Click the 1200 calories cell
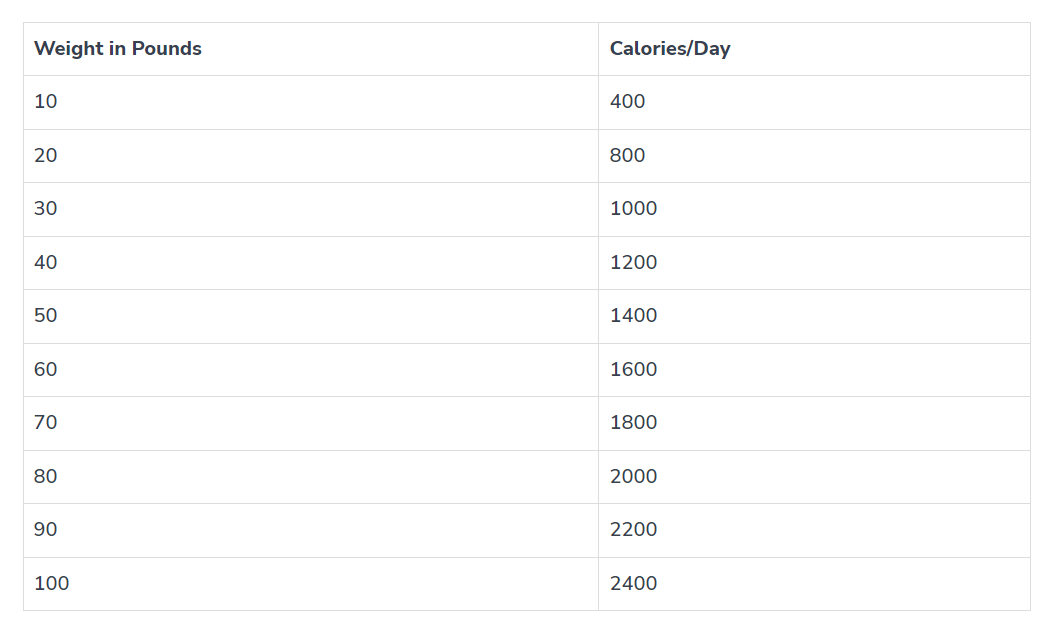The width and height of the screenshot is (1048, 629). [x=634, y=263]
